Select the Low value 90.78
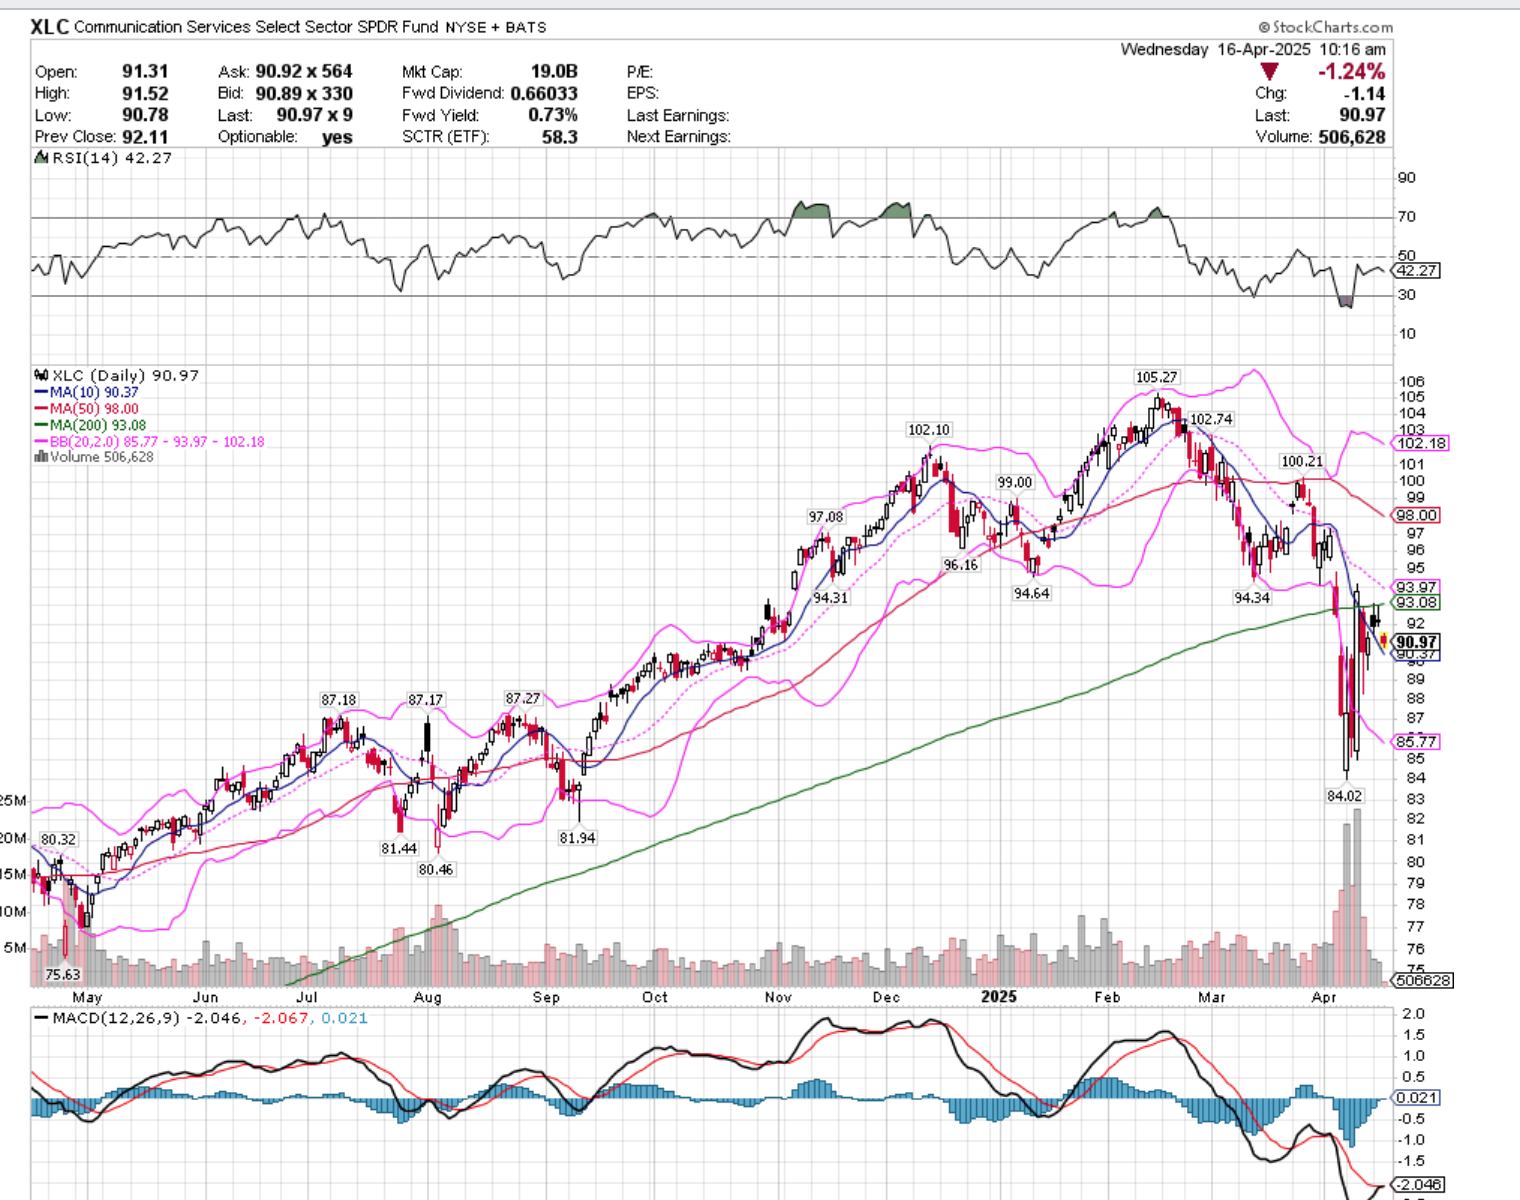 145,115
